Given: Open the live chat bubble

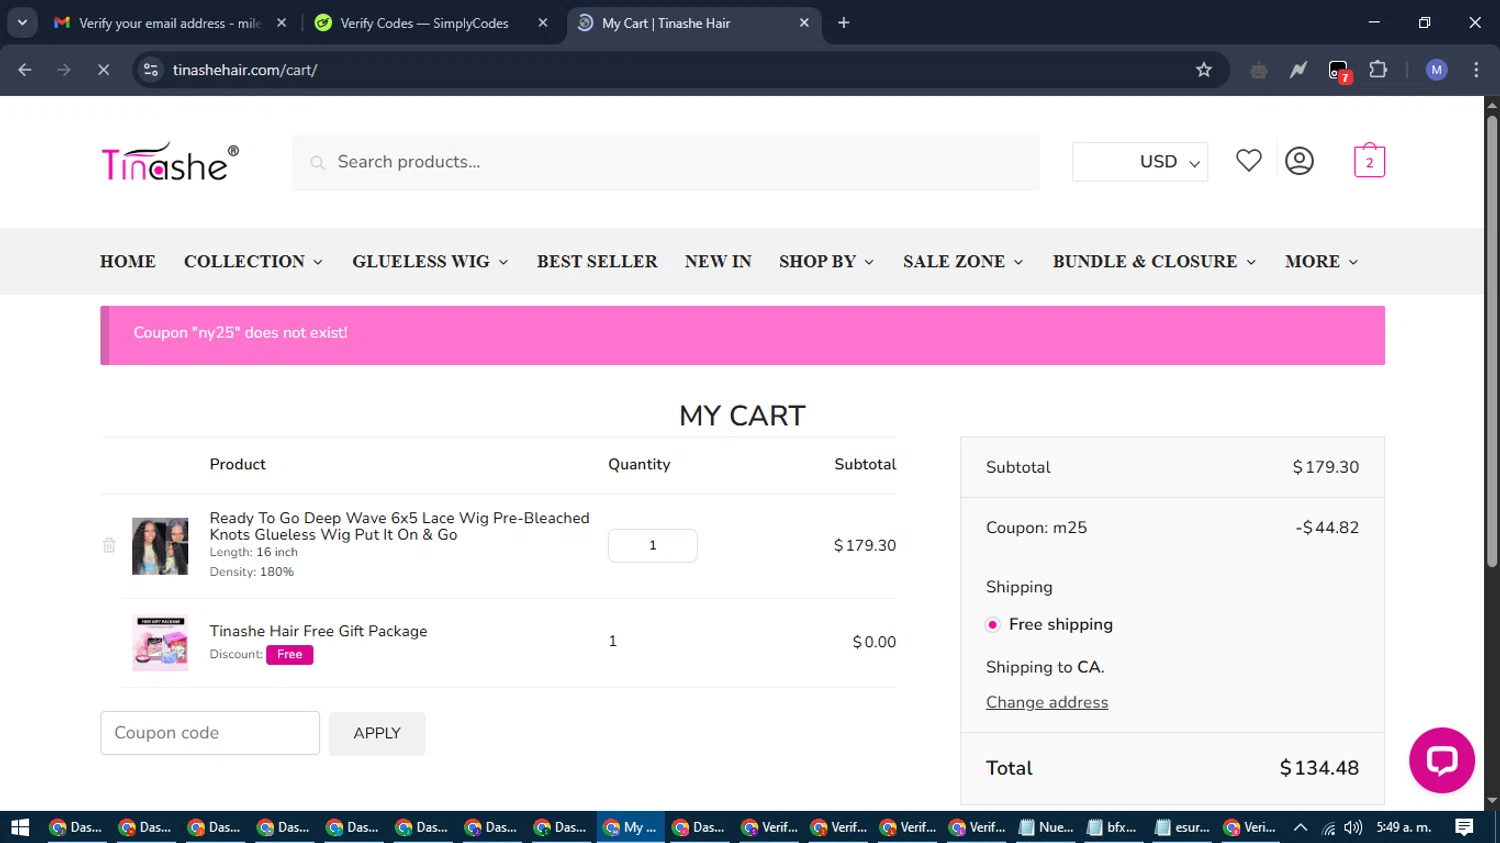Looking at the screenshot, I should (x=1441, y=760).
